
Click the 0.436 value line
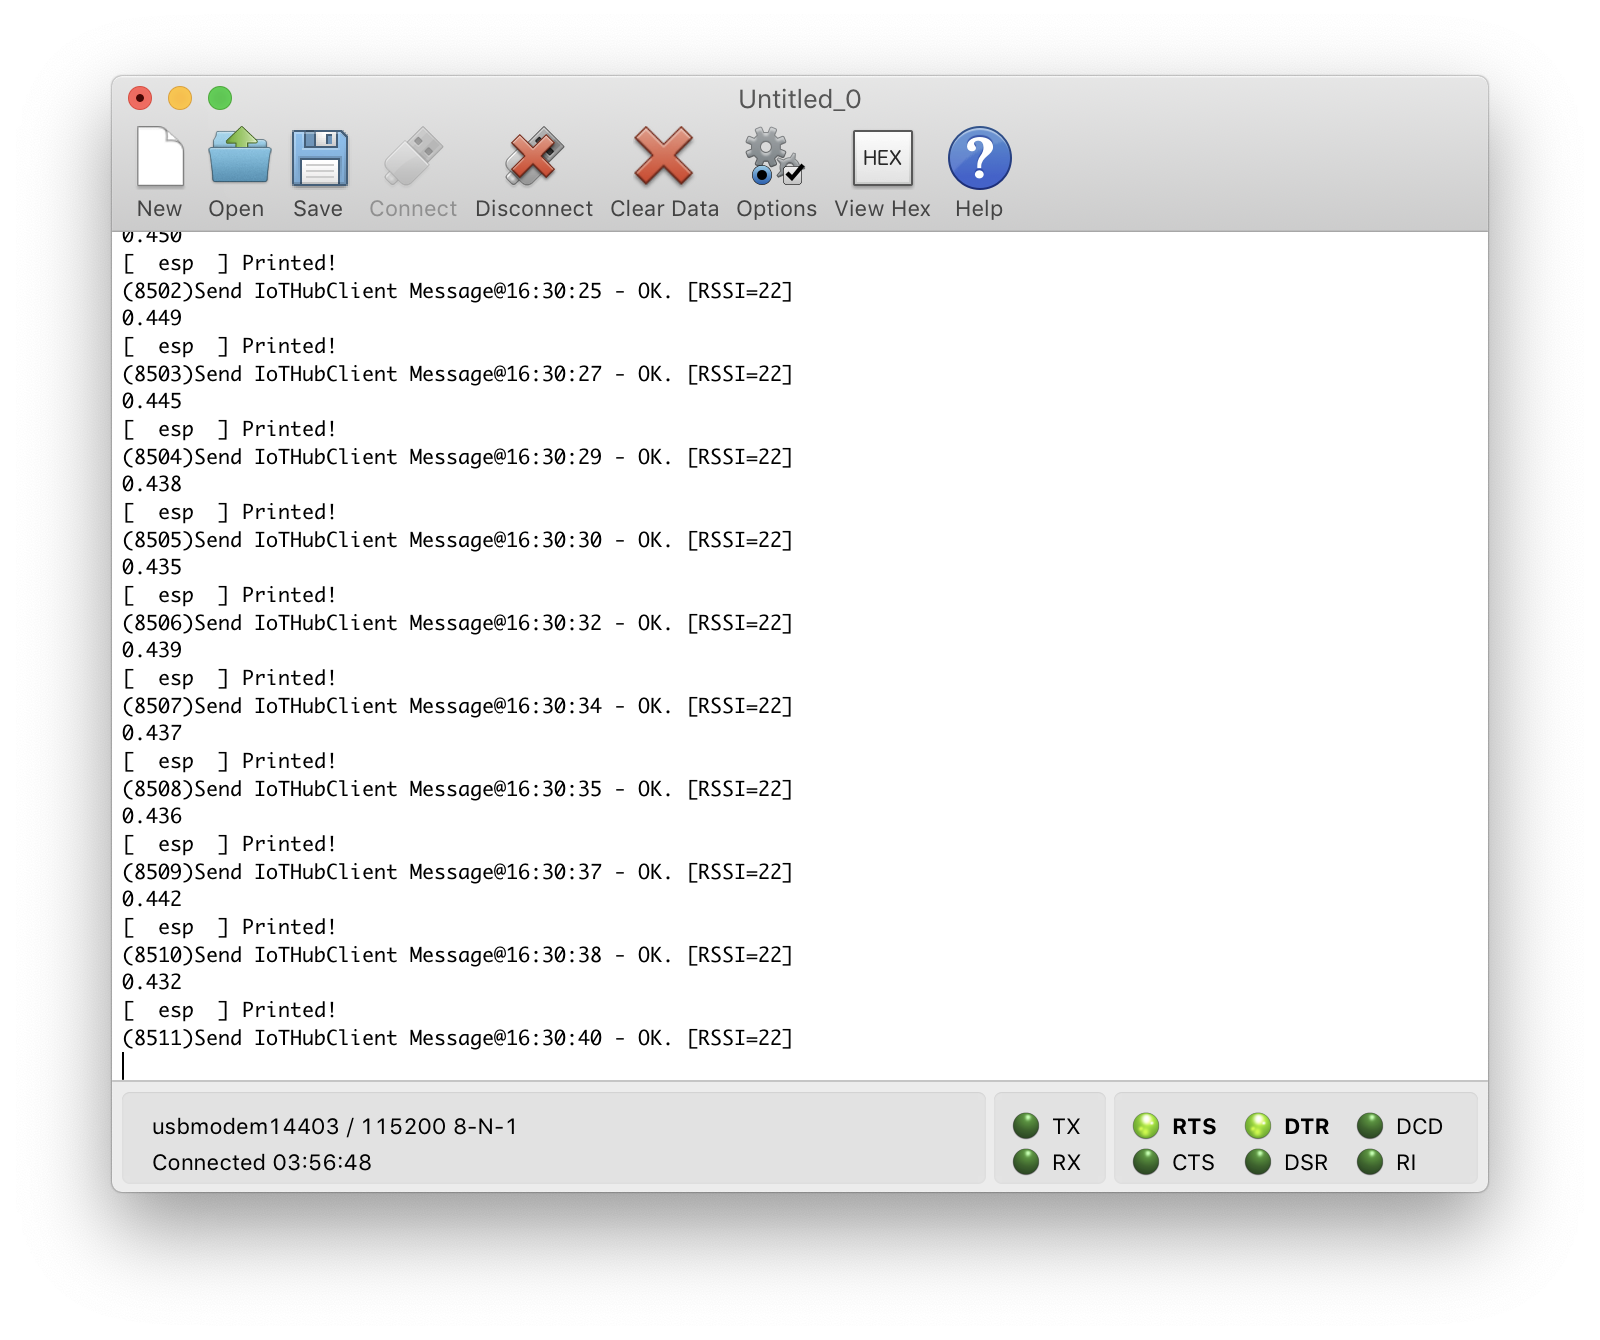pos(152,816)
